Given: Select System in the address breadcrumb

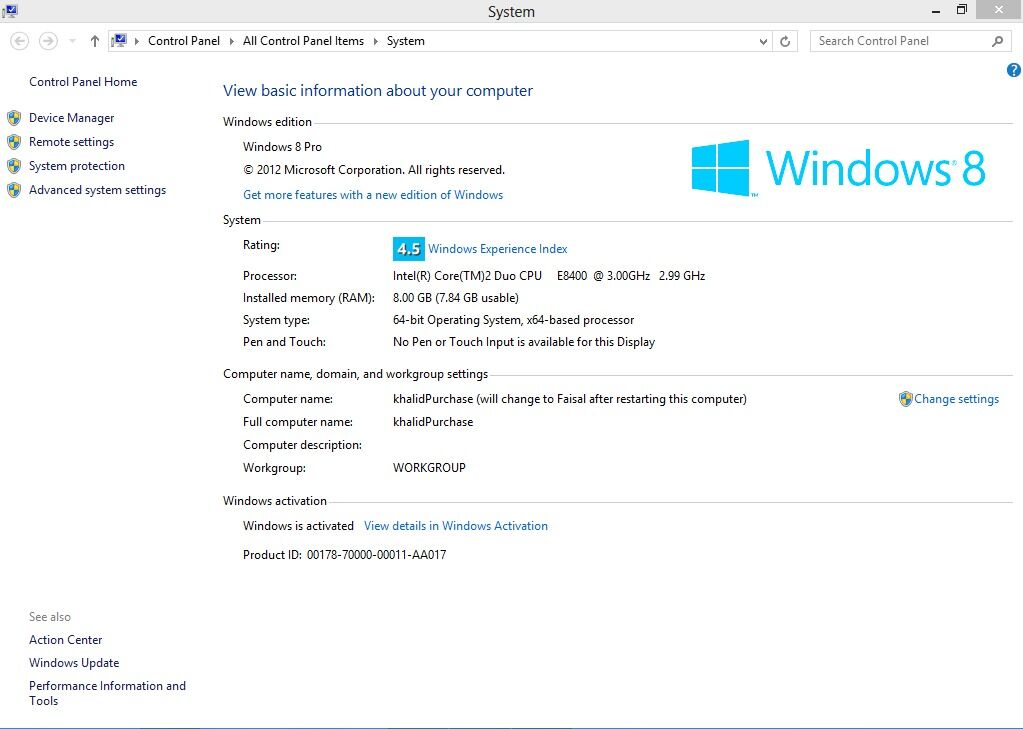Looking at the screenshot, I should pos(405,40).
